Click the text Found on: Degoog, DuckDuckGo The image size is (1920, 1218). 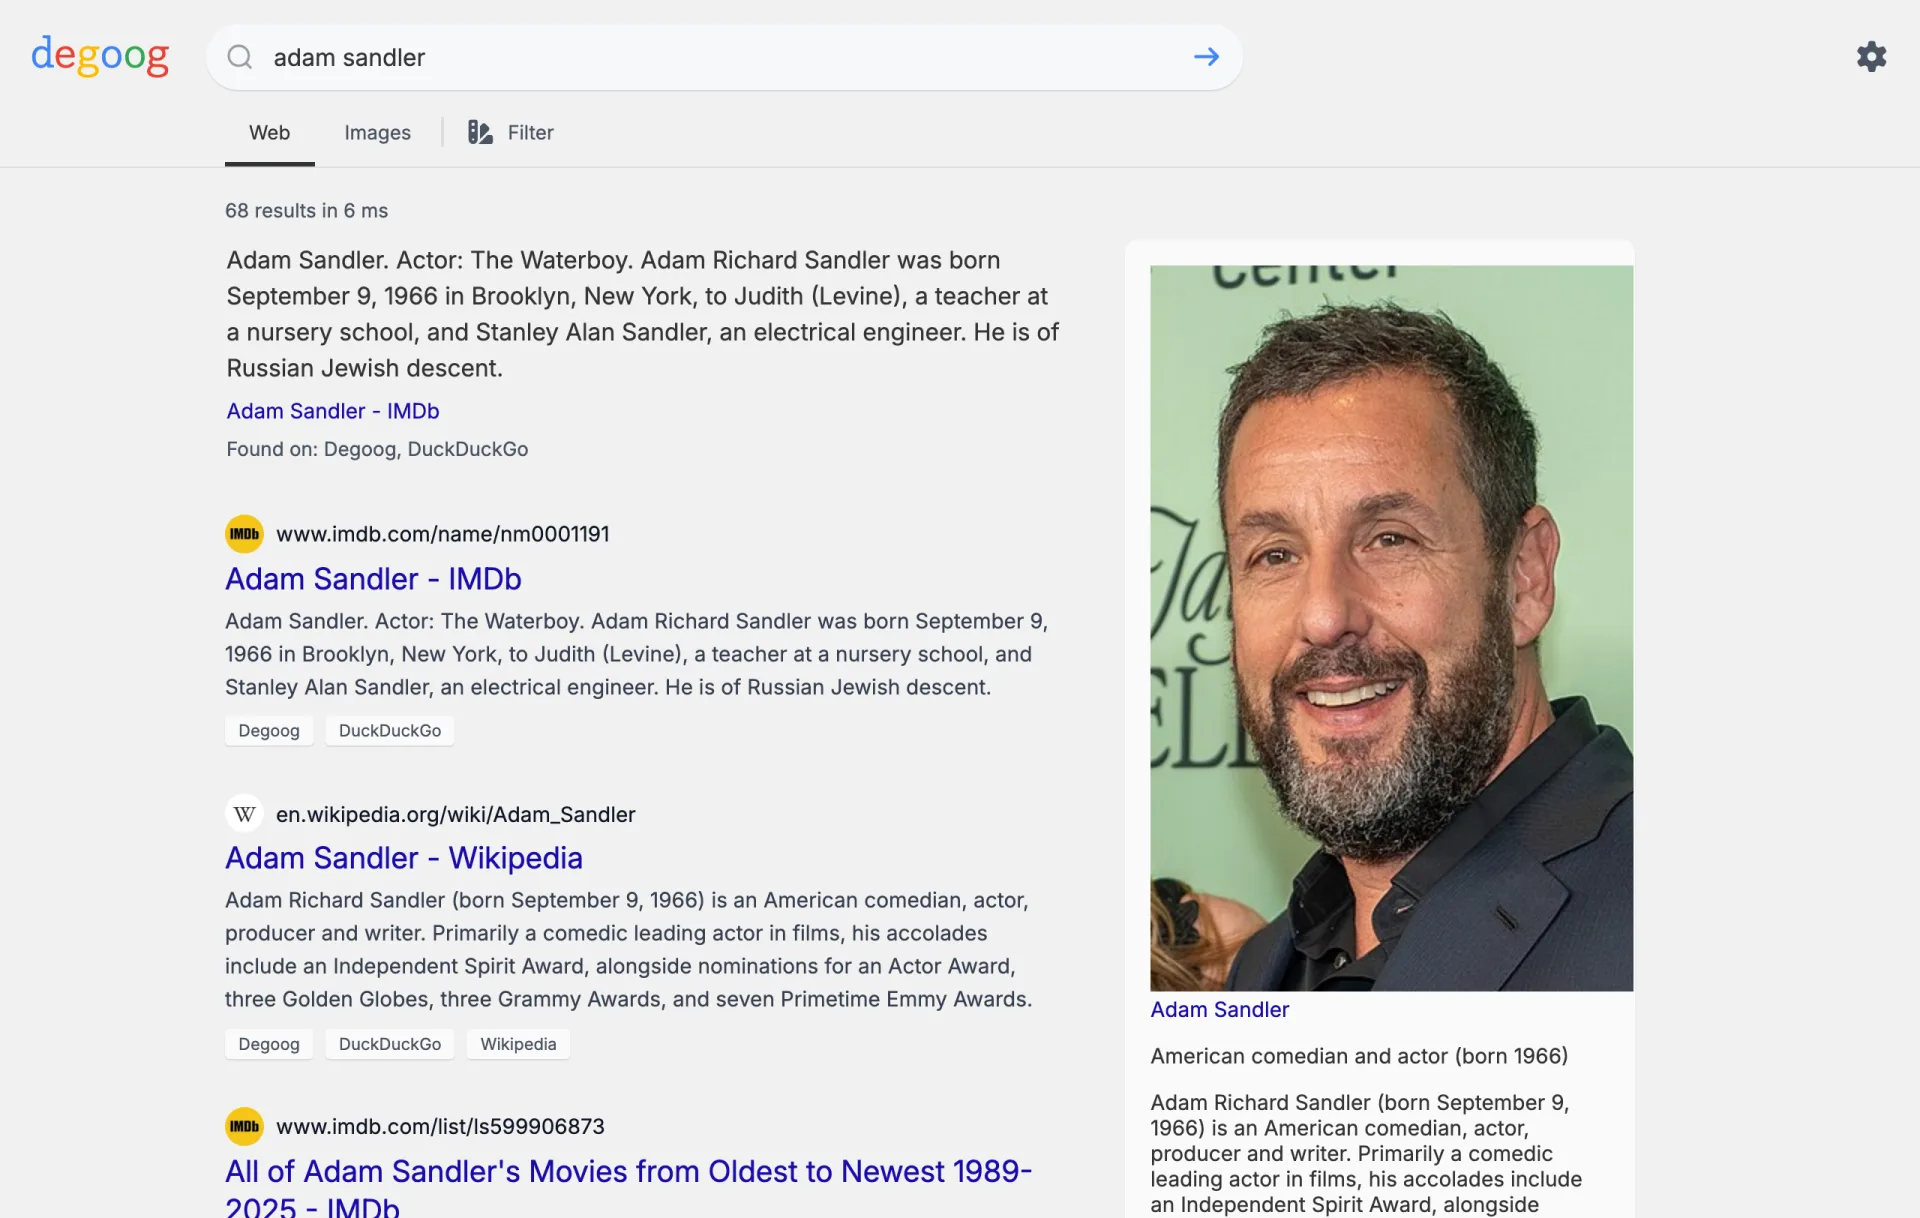[377, 449]
